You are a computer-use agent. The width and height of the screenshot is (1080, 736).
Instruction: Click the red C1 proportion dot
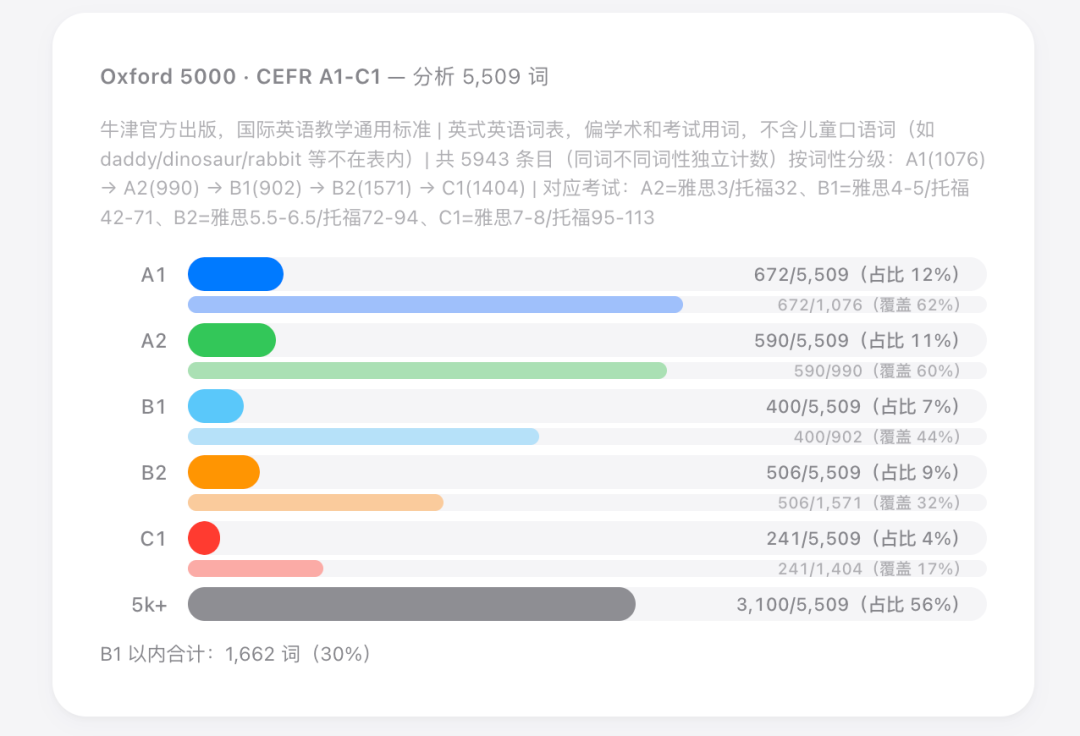[x=204, y=538]
